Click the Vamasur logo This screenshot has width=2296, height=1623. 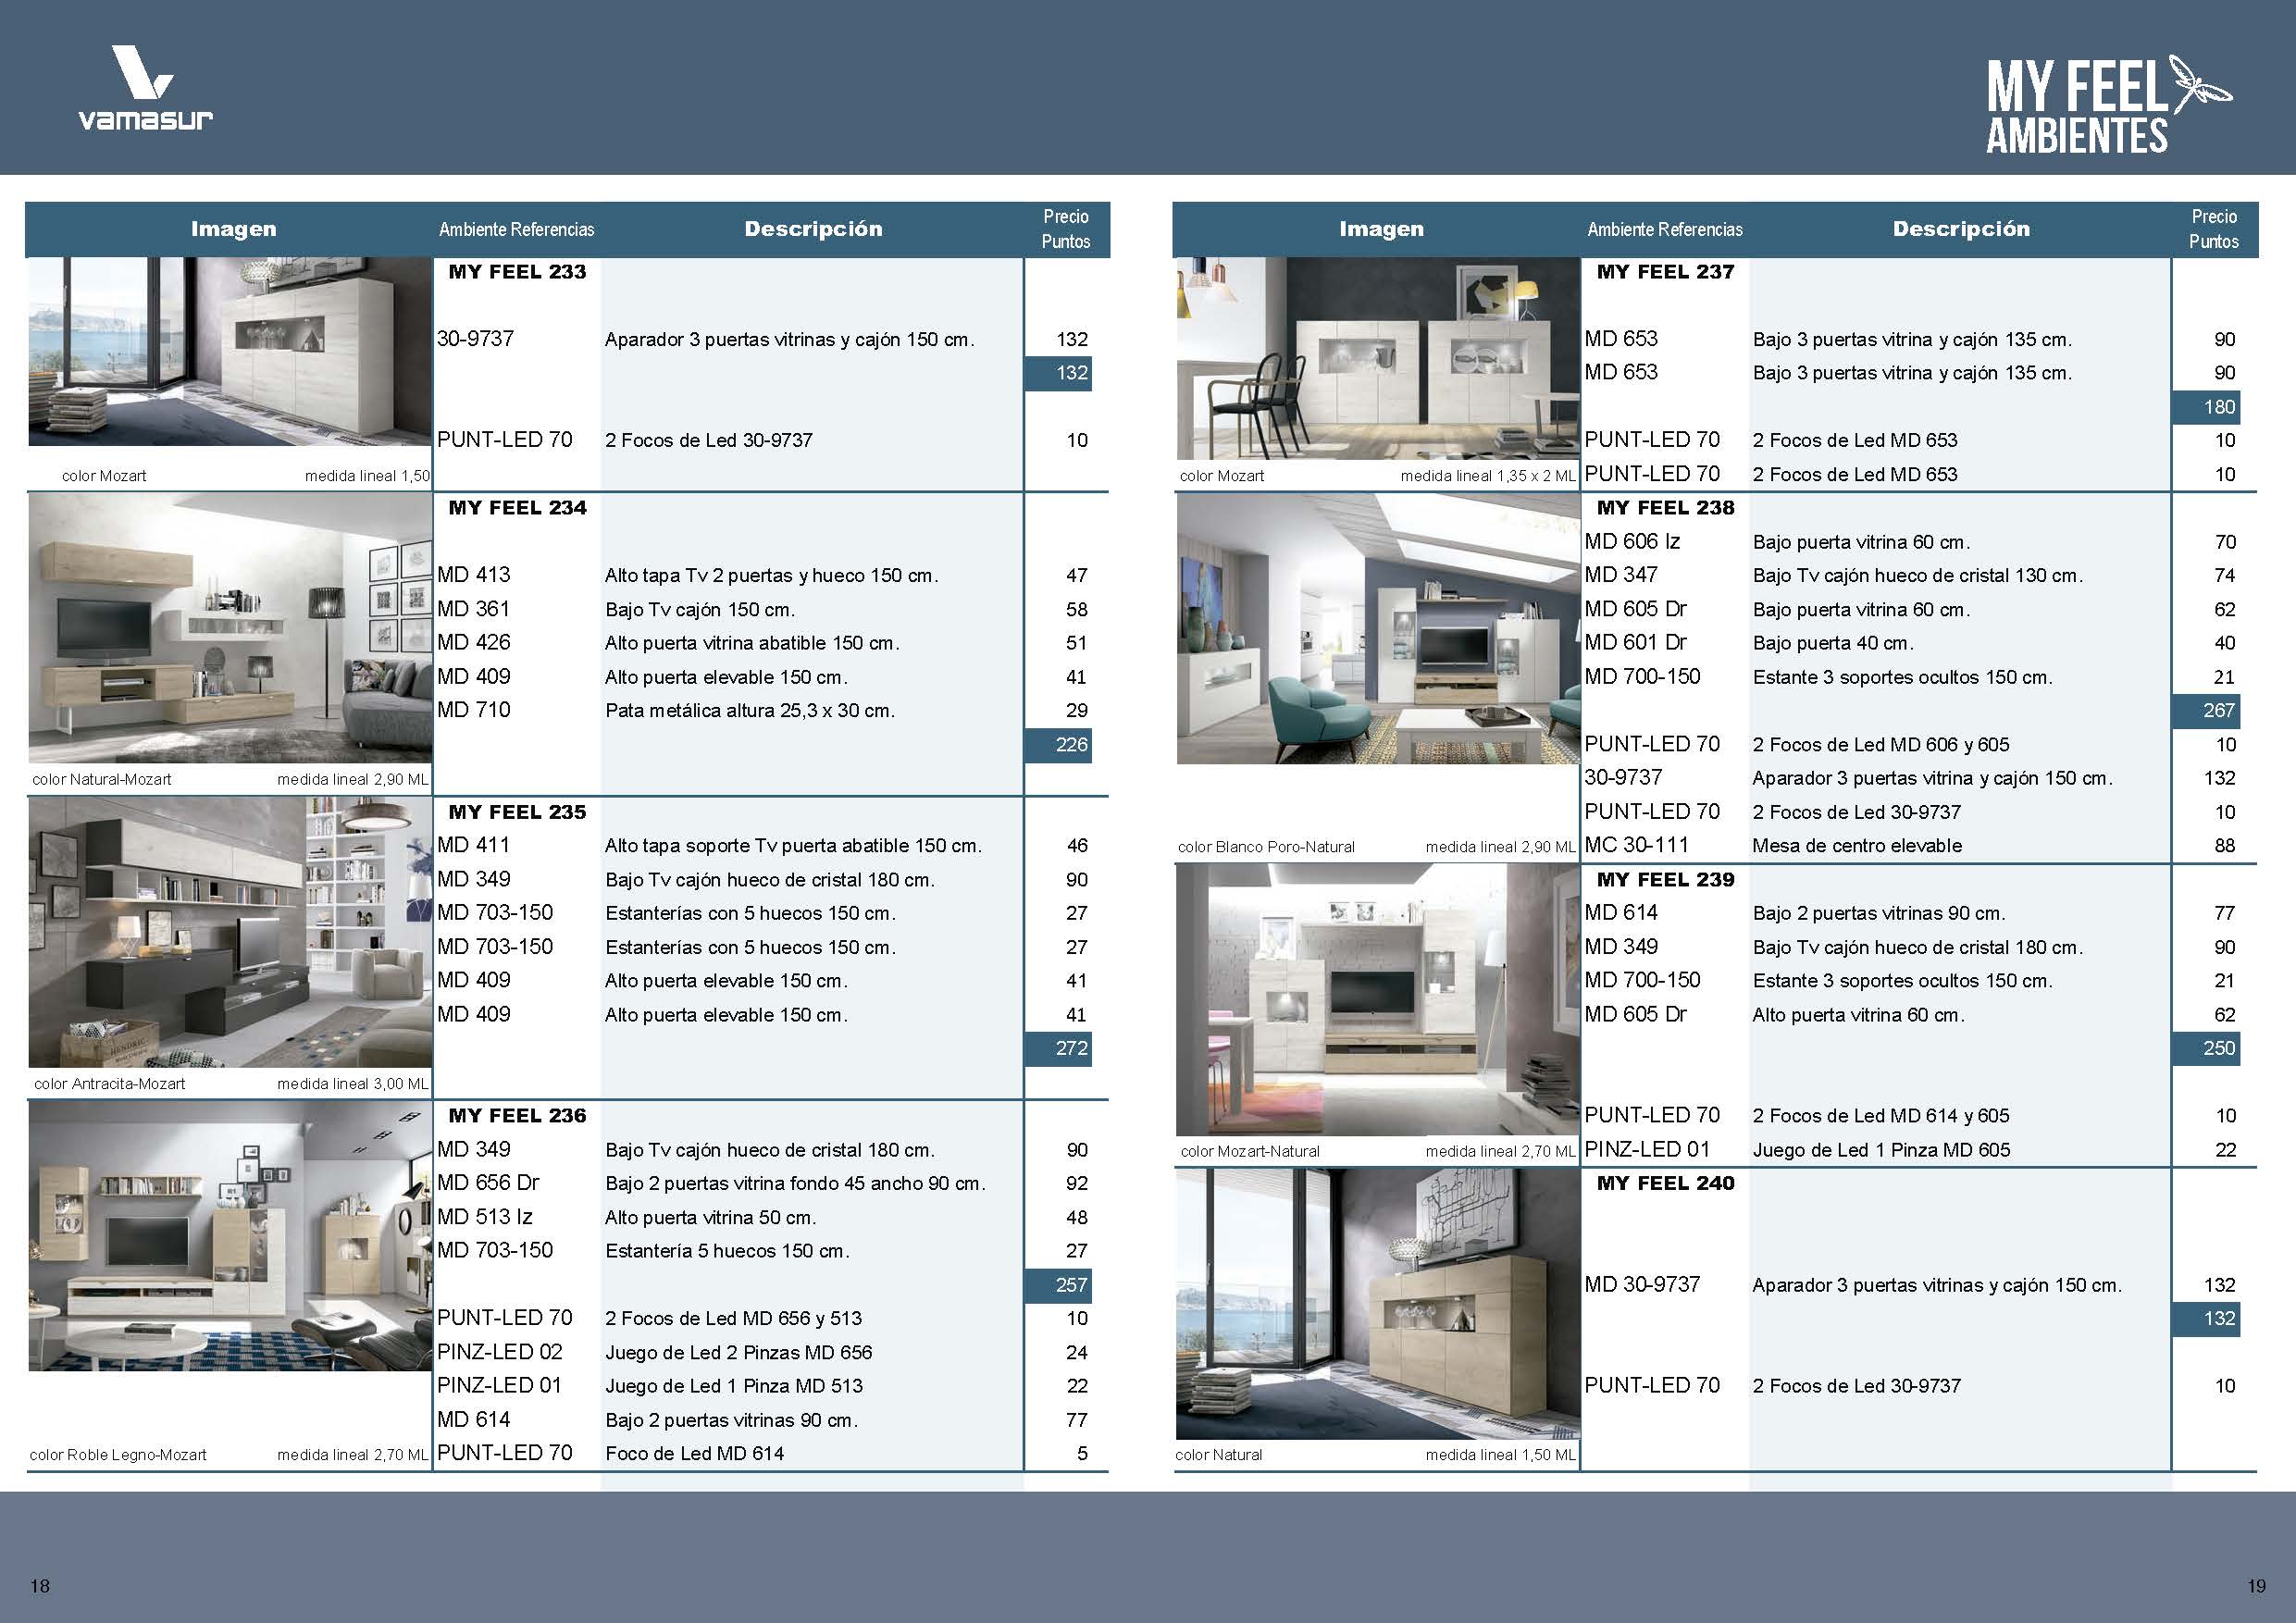click(145, 88)
